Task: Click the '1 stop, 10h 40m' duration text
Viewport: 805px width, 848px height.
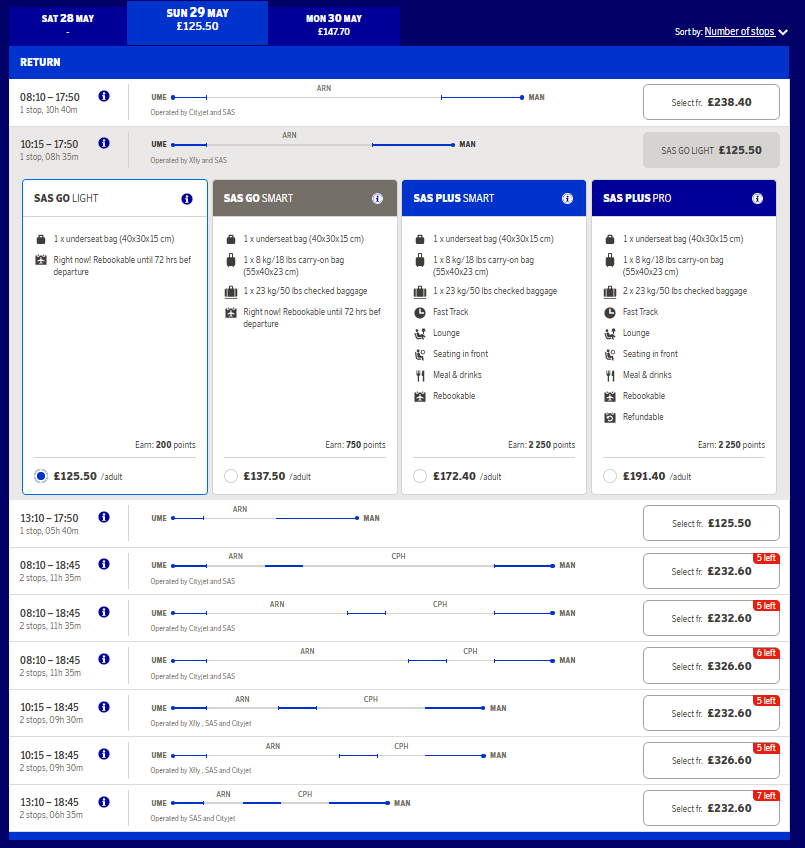Action: [x=49, y=110]
